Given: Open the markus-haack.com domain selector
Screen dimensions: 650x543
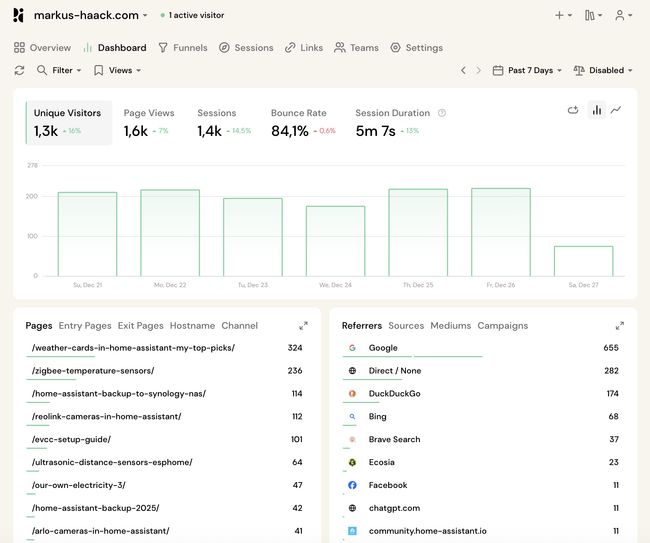Looking at the screenshot, I should 90,15.
